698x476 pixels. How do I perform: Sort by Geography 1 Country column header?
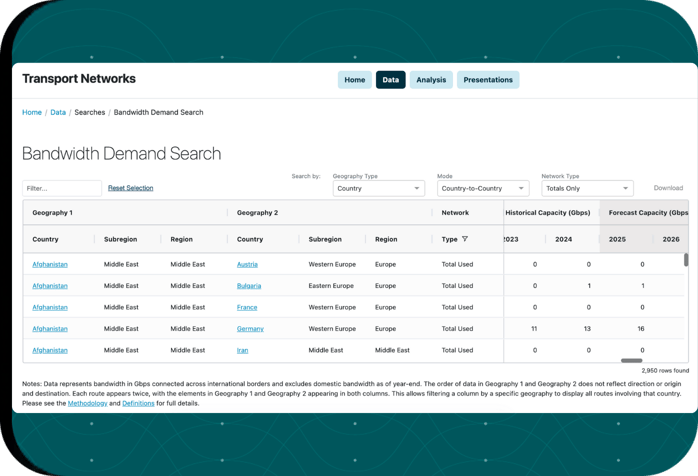click(45, 239)
